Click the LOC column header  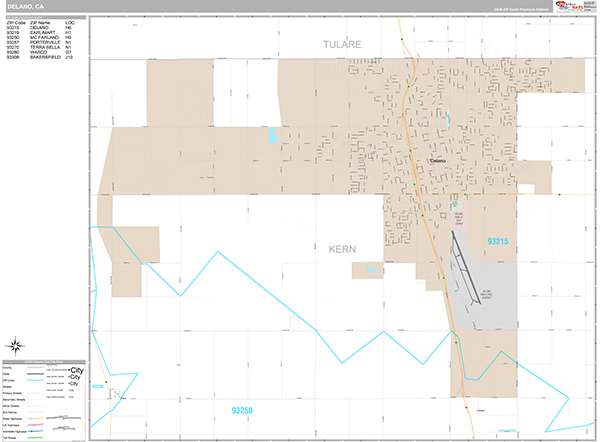(70, 23)
